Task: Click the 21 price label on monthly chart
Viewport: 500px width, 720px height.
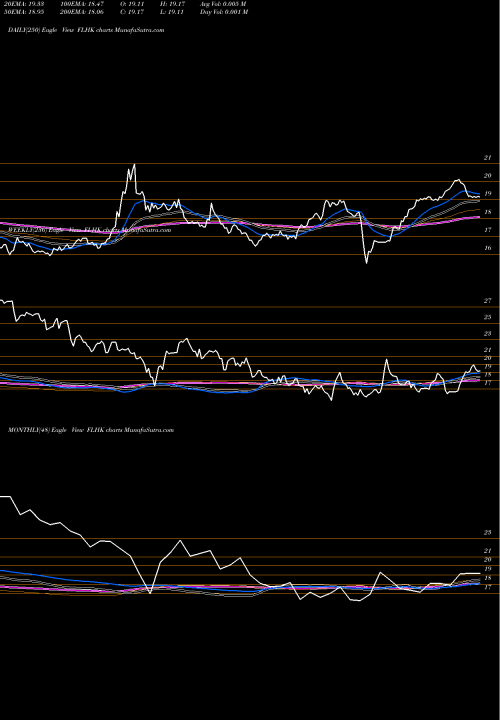Action: point(488,551)
